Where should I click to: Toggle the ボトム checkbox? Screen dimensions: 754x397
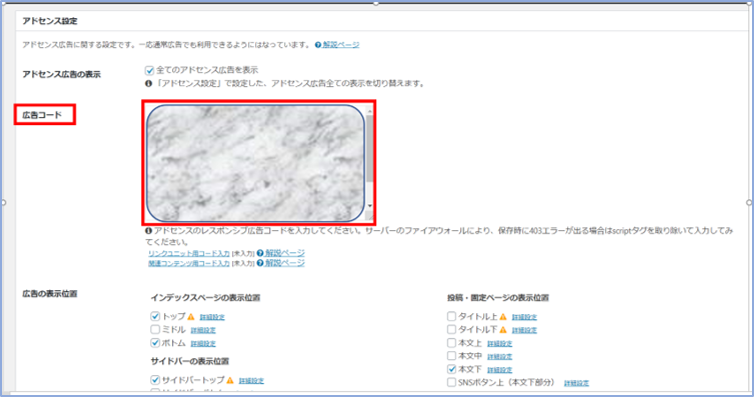155,343
